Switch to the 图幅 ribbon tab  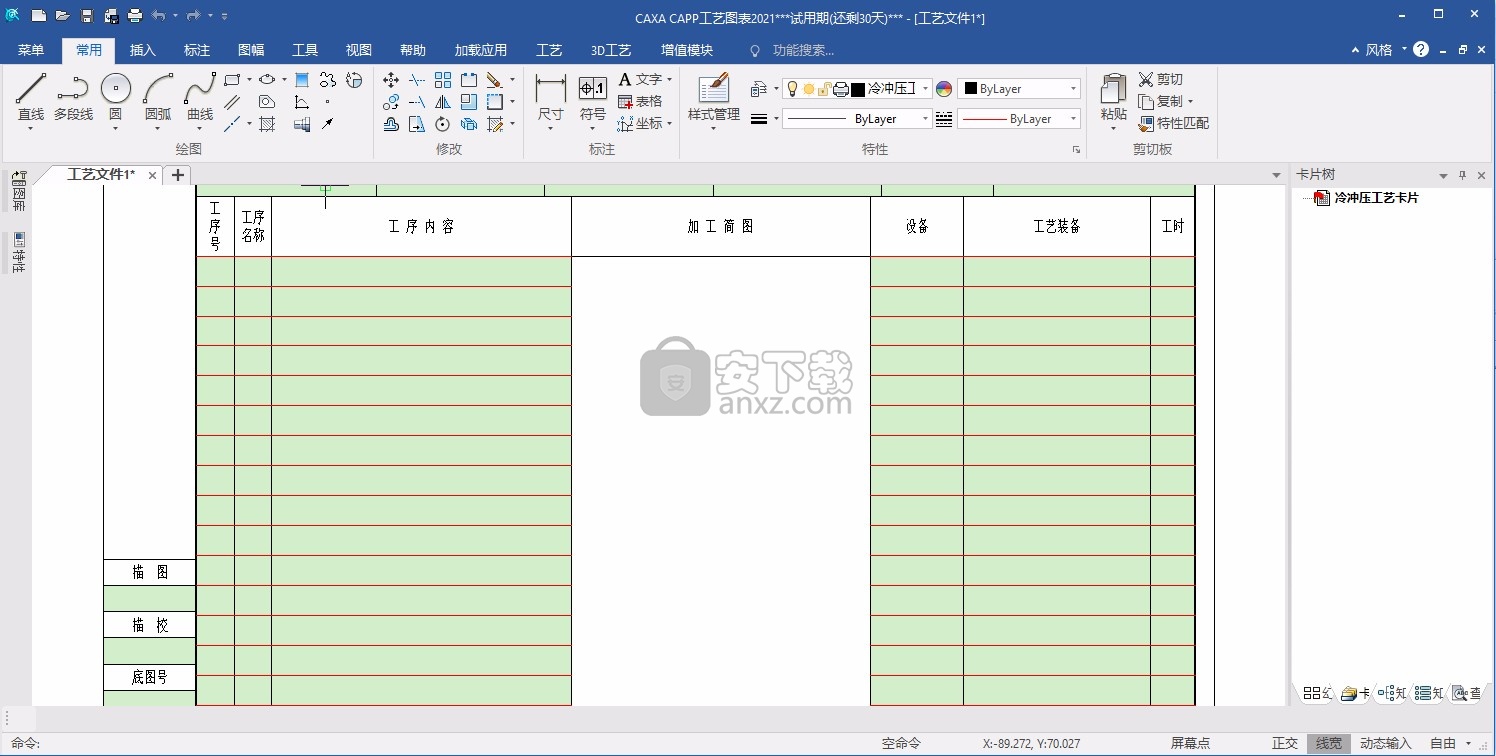click(x=251, y=50)
